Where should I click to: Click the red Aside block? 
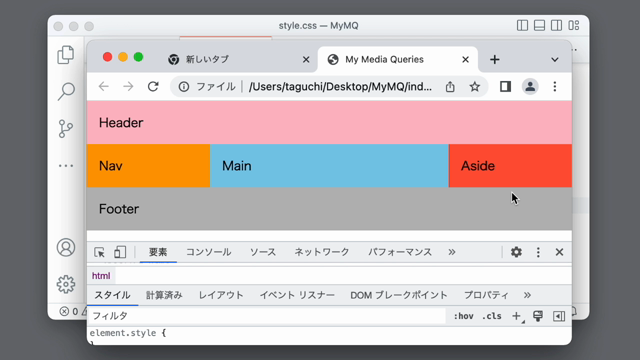[510, 166]
